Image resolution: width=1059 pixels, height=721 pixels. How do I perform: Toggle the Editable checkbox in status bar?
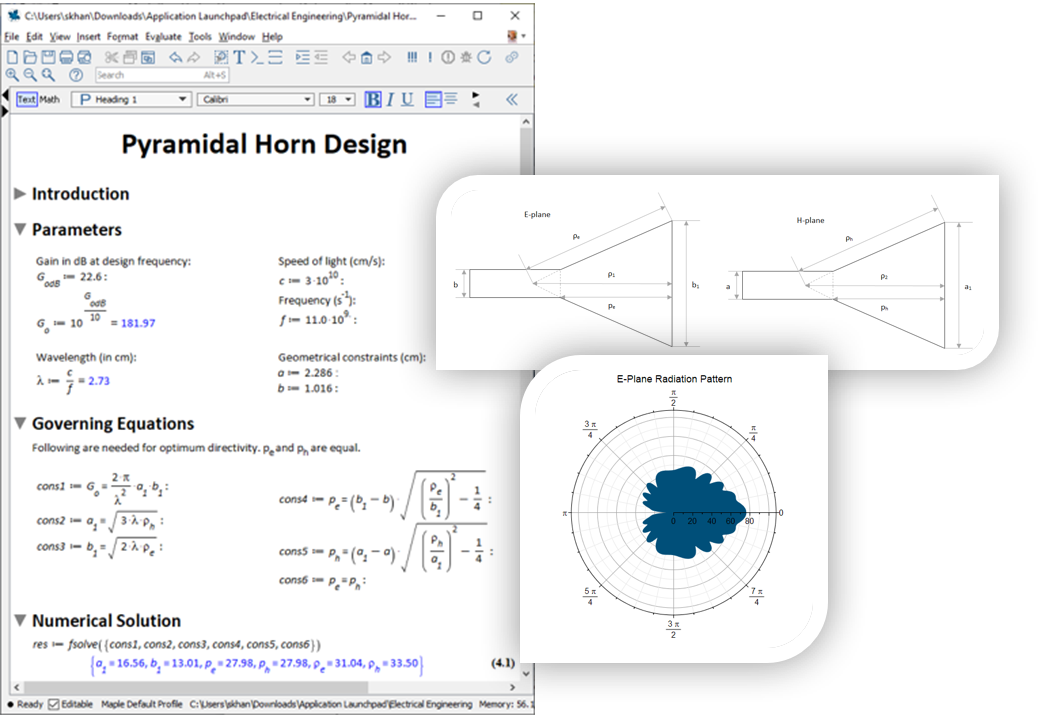tap(54, 704)
